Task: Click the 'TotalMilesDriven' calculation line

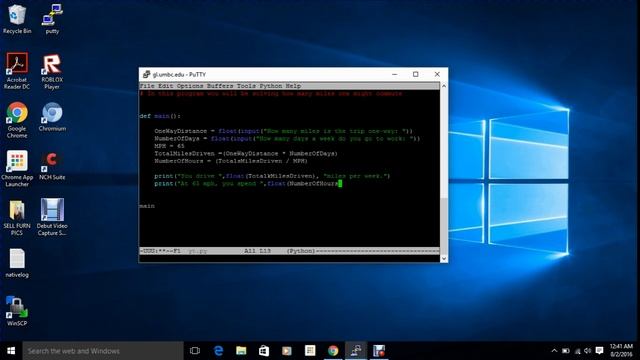Action: pos(246,153)
